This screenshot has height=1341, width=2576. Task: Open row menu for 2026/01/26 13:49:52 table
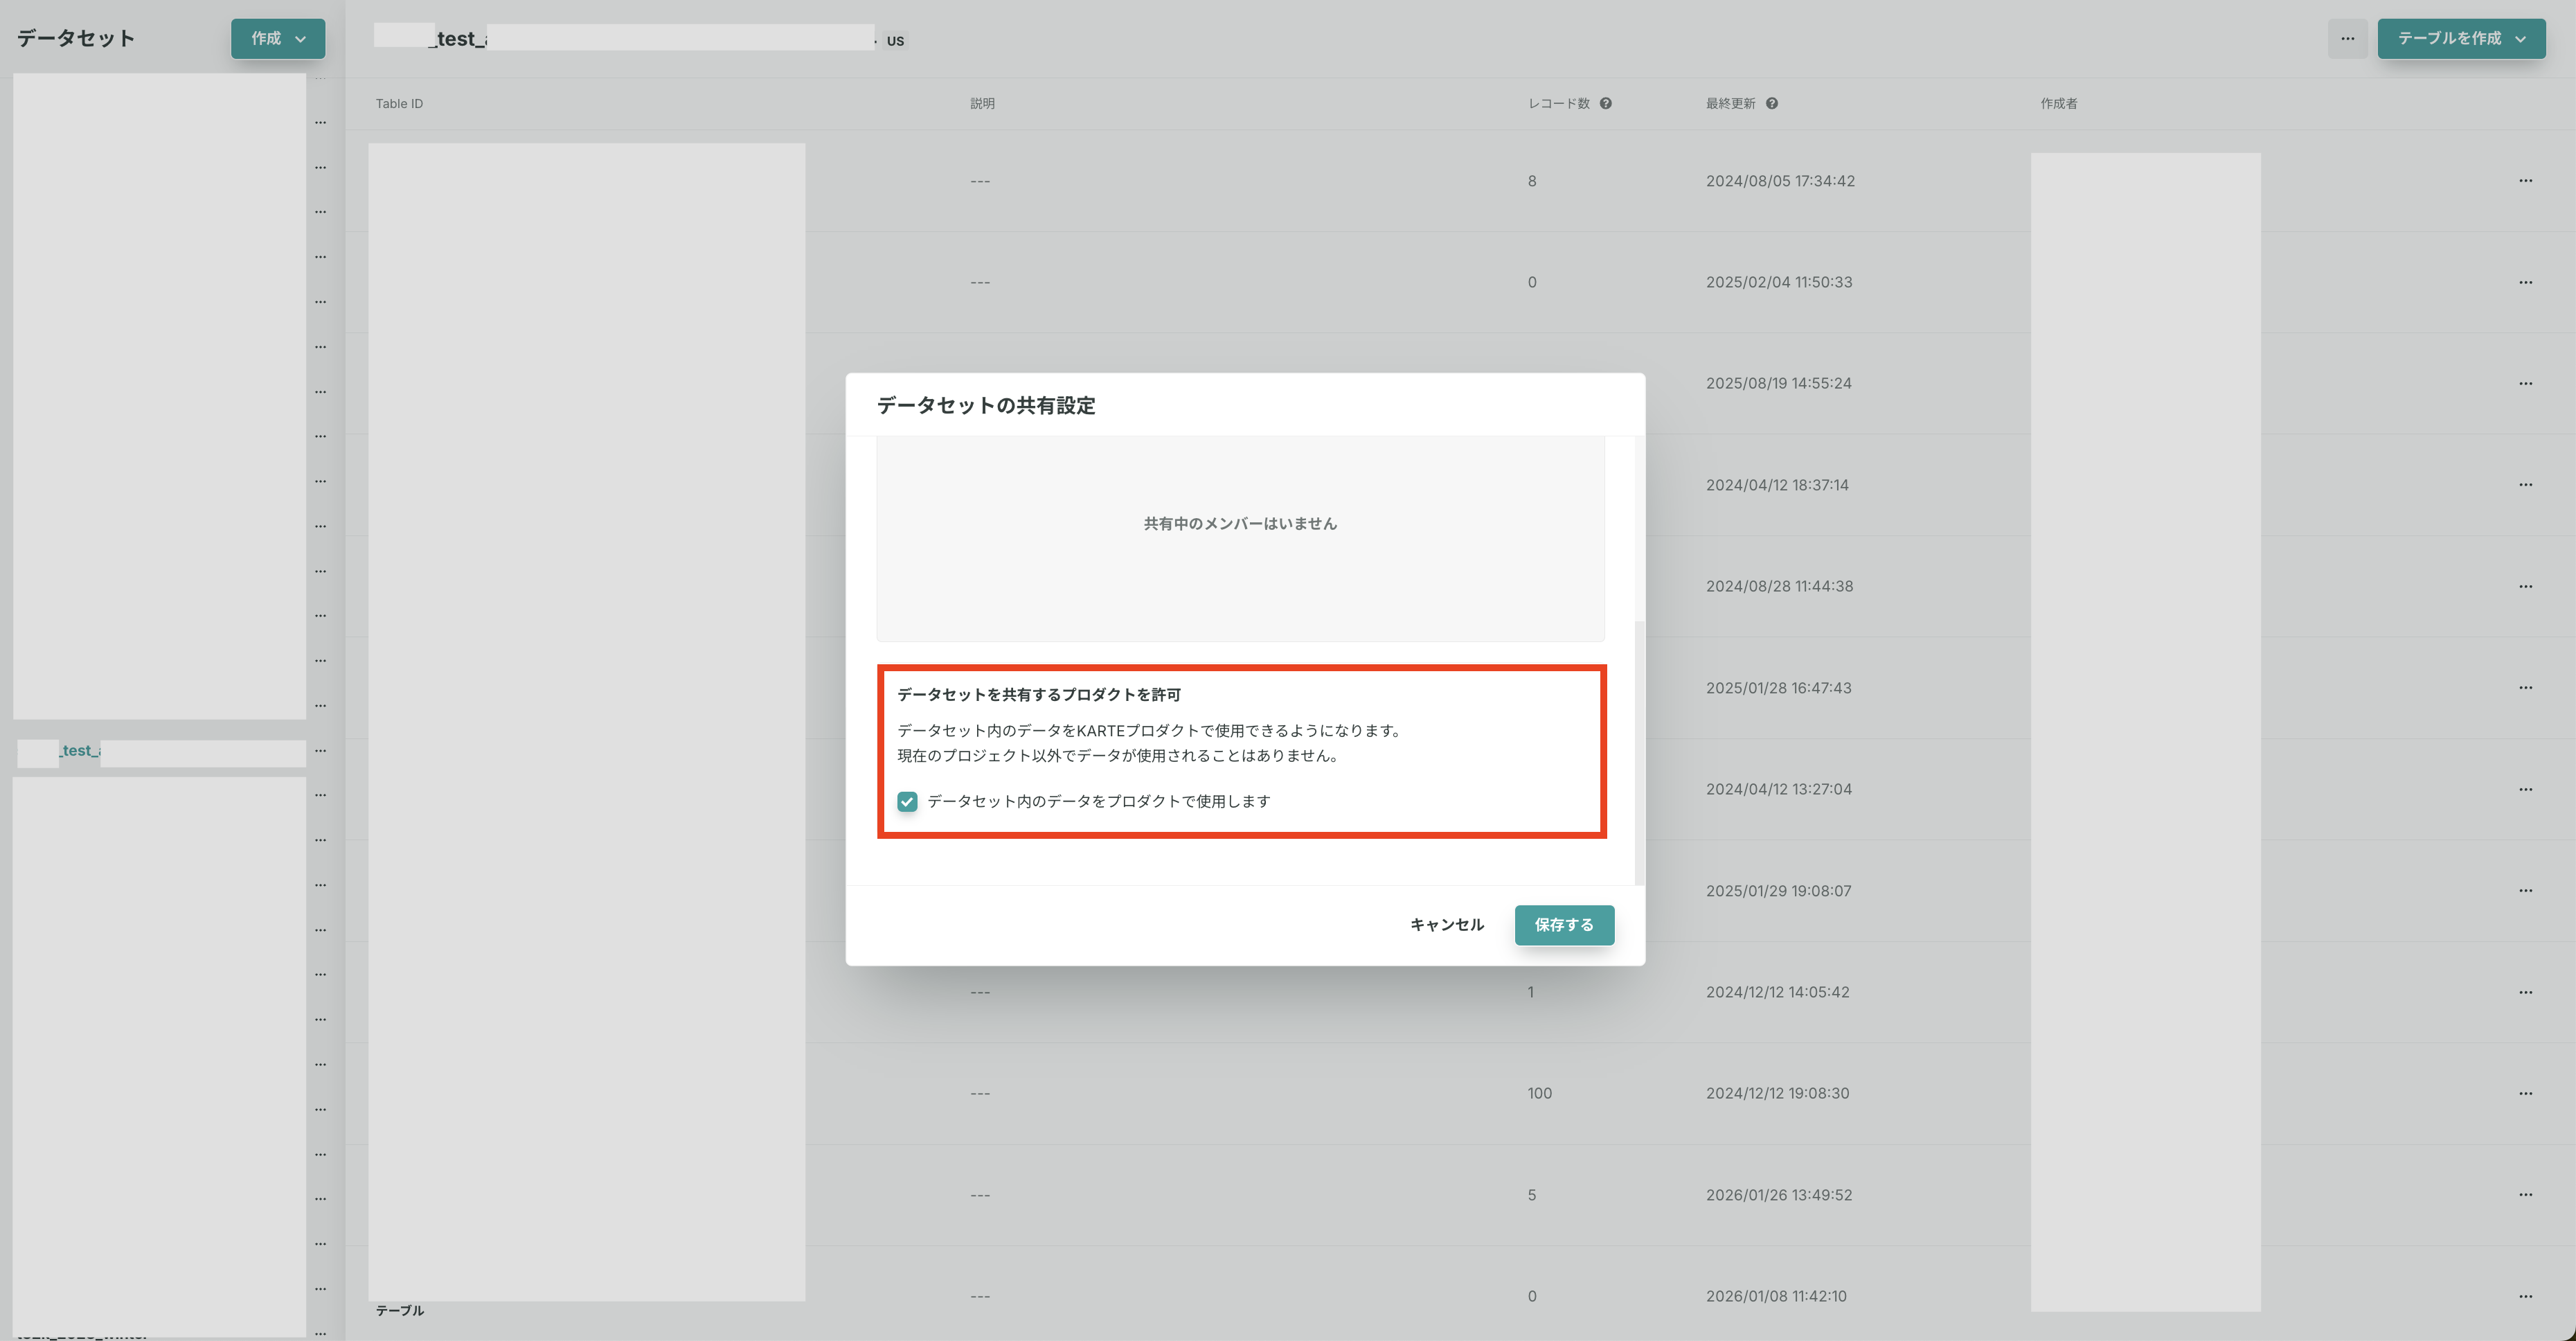(x=2525, y=1195)
